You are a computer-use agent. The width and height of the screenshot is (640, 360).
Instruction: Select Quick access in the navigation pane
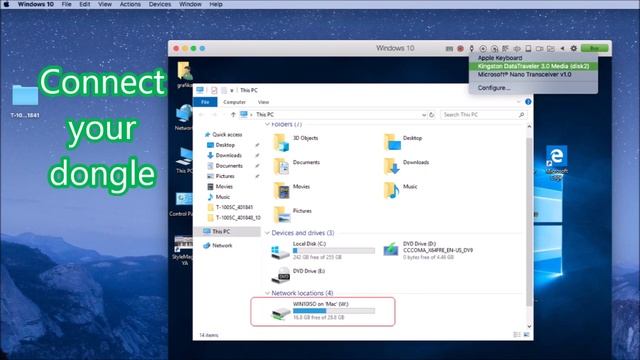(223, 134)
